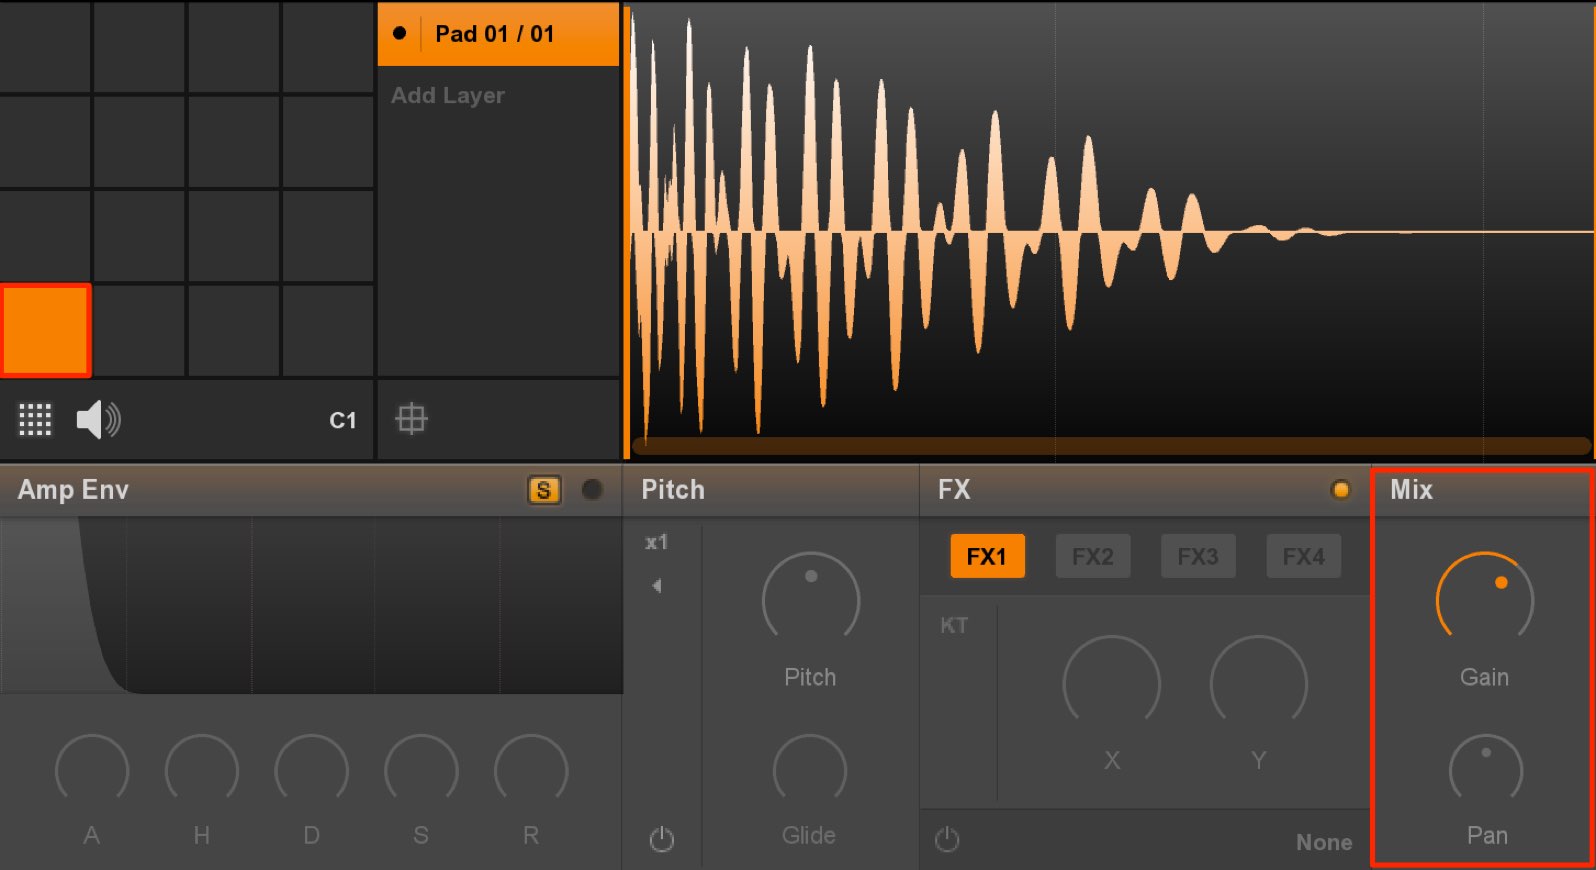Click the Amp Env envelope graph
The image size is (1596, 870).
(311, 605)
